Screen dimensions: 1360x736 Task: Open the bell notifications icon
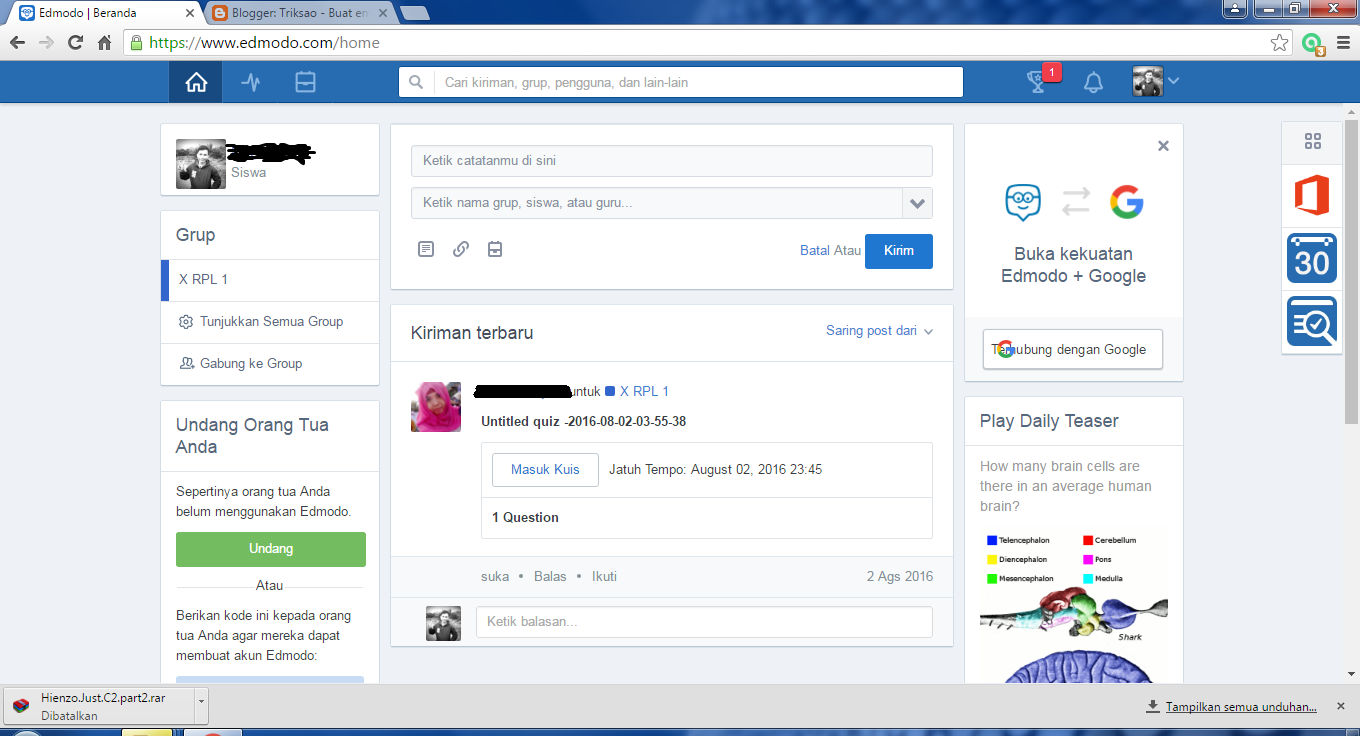[x=1094, y=83]
